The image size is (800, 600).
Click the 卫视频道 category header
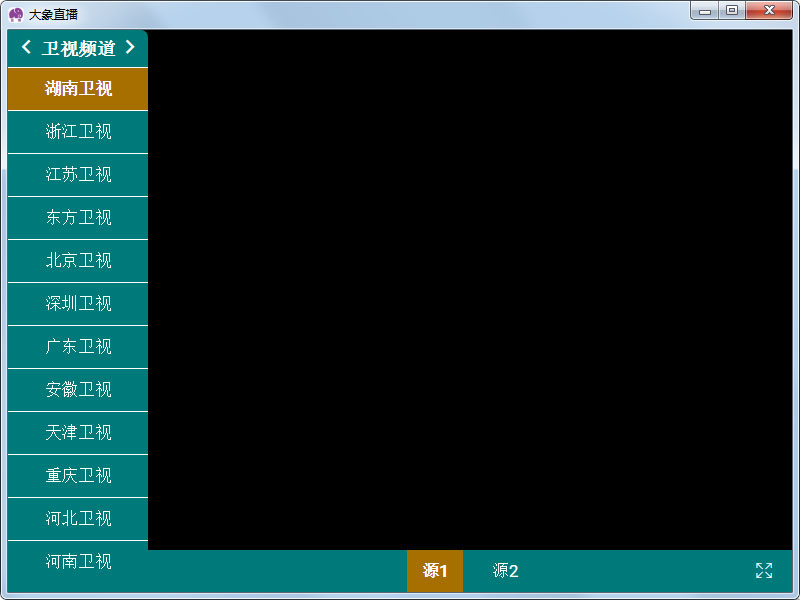pyautogui.click(x=78, y=48)
